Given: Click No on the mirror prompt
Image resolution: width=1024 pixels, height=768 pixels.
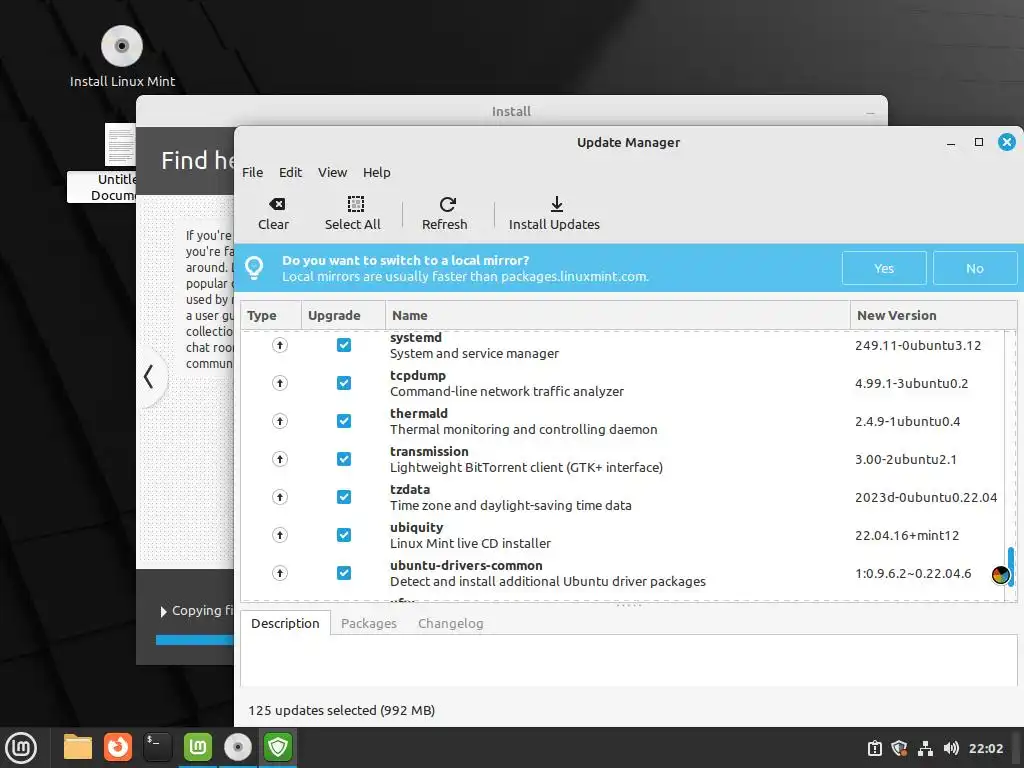Looking at the screenshot, I should (x=974, y=268).
